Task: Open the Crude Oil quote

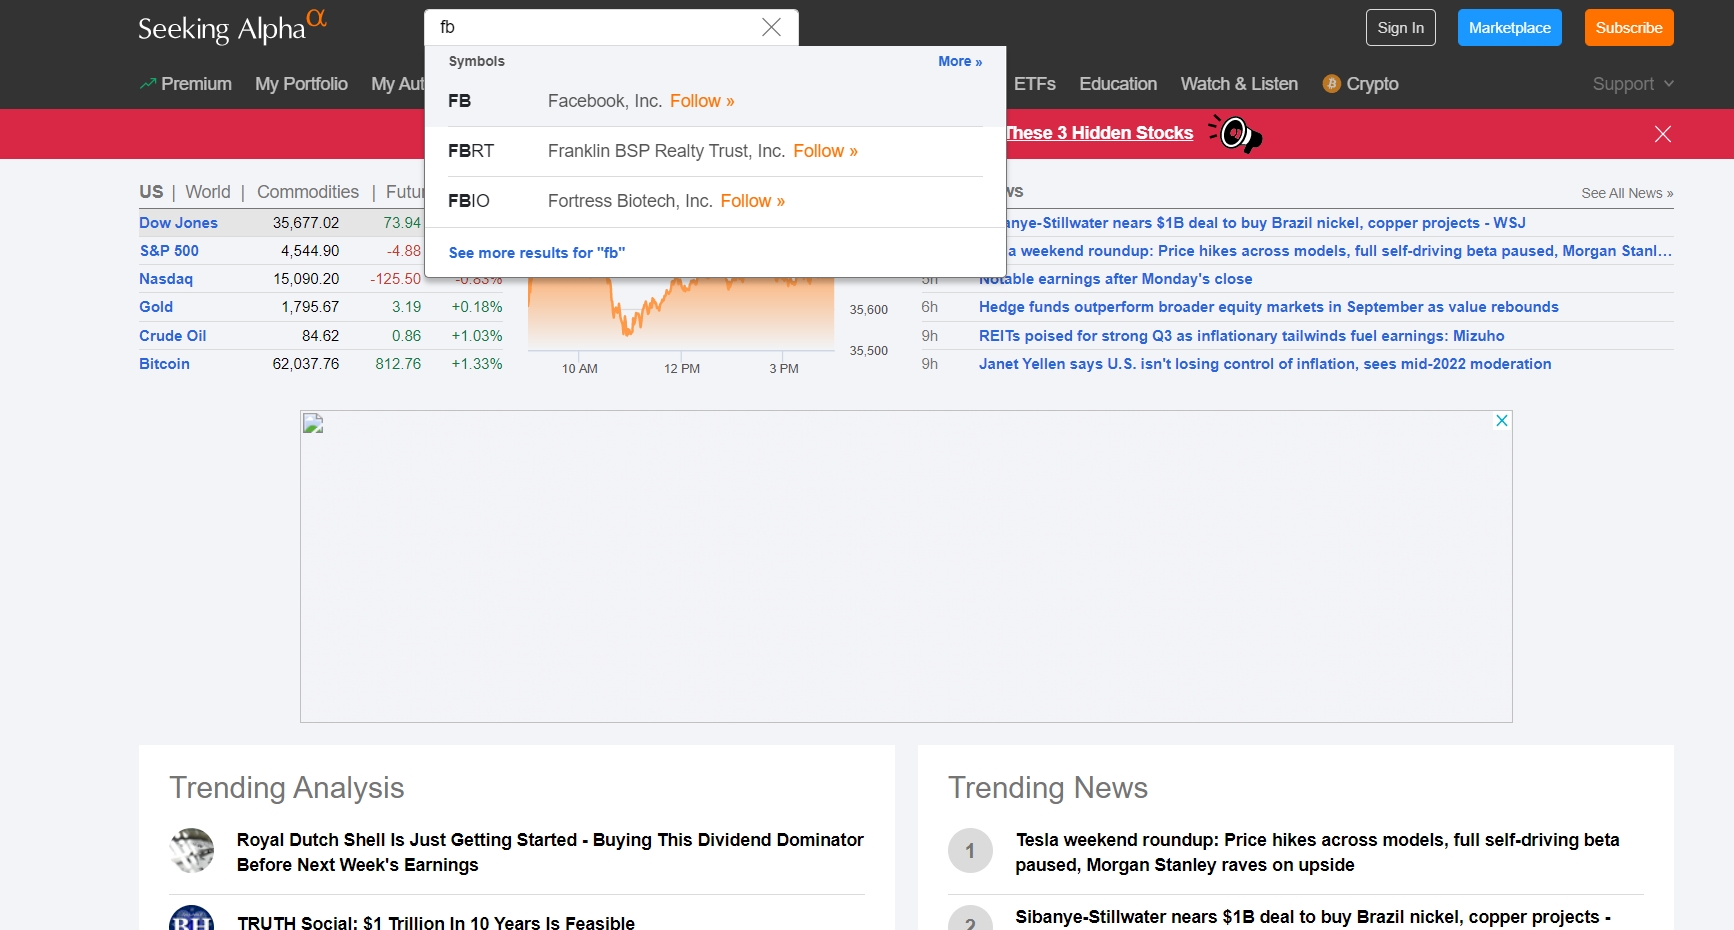Action: [172, 336]
